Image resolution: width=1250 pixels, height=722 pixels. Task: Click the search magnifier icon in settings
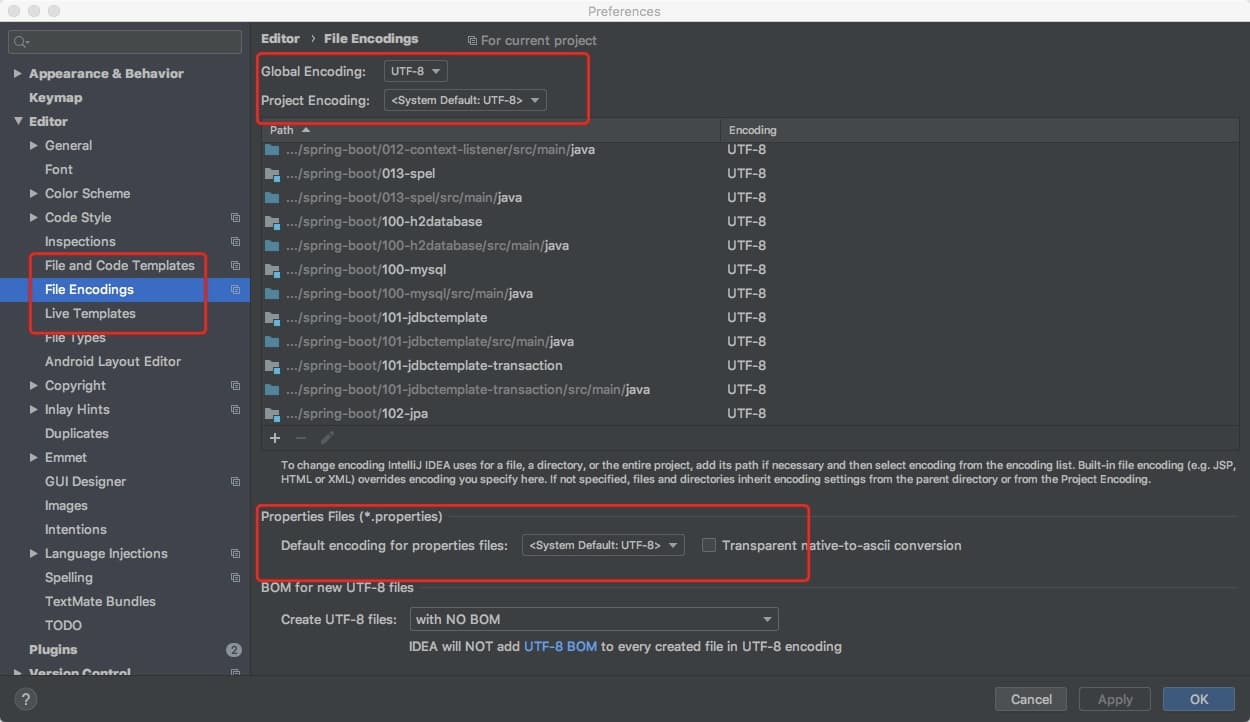coord(22,42)
